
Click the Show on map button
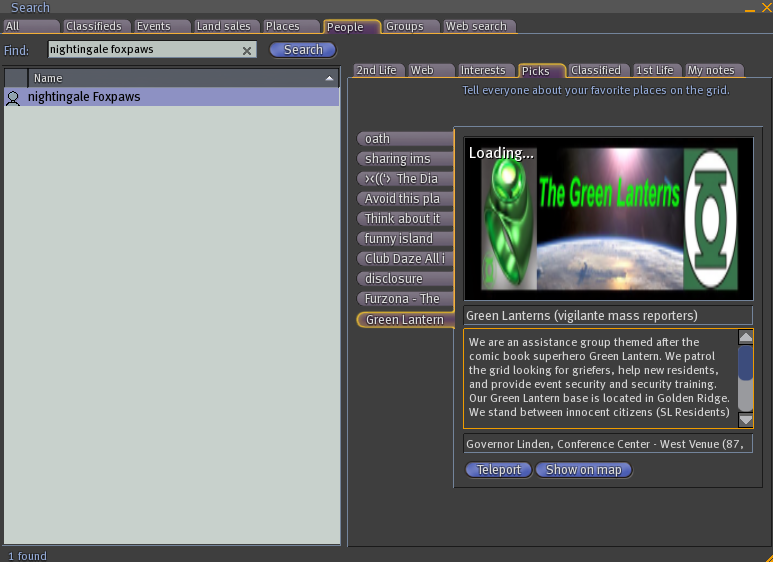[584, 470]
